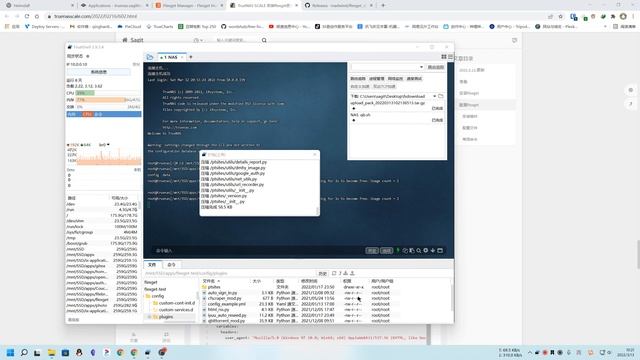Expand the plugins folder tree node
This screenshot has height=360, width=640.
(149, 317)
